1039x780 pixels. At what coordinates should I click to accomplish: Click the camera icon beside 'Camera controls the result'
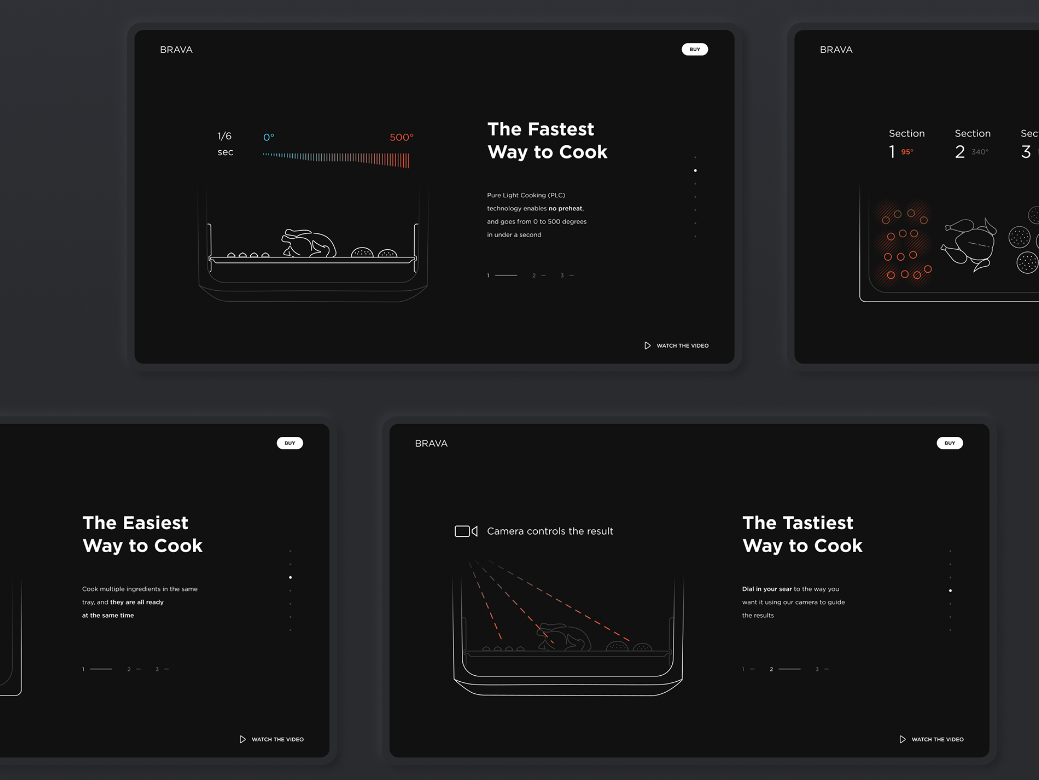(x=466, y=531)
